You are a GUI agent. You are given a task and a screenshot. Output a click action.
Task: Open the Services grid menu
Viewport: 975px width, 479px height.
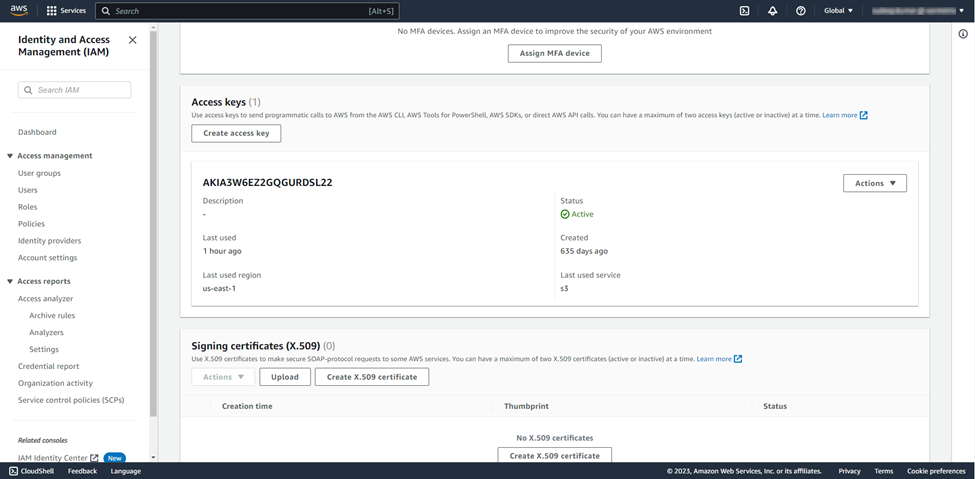click(x=66, y=11)
